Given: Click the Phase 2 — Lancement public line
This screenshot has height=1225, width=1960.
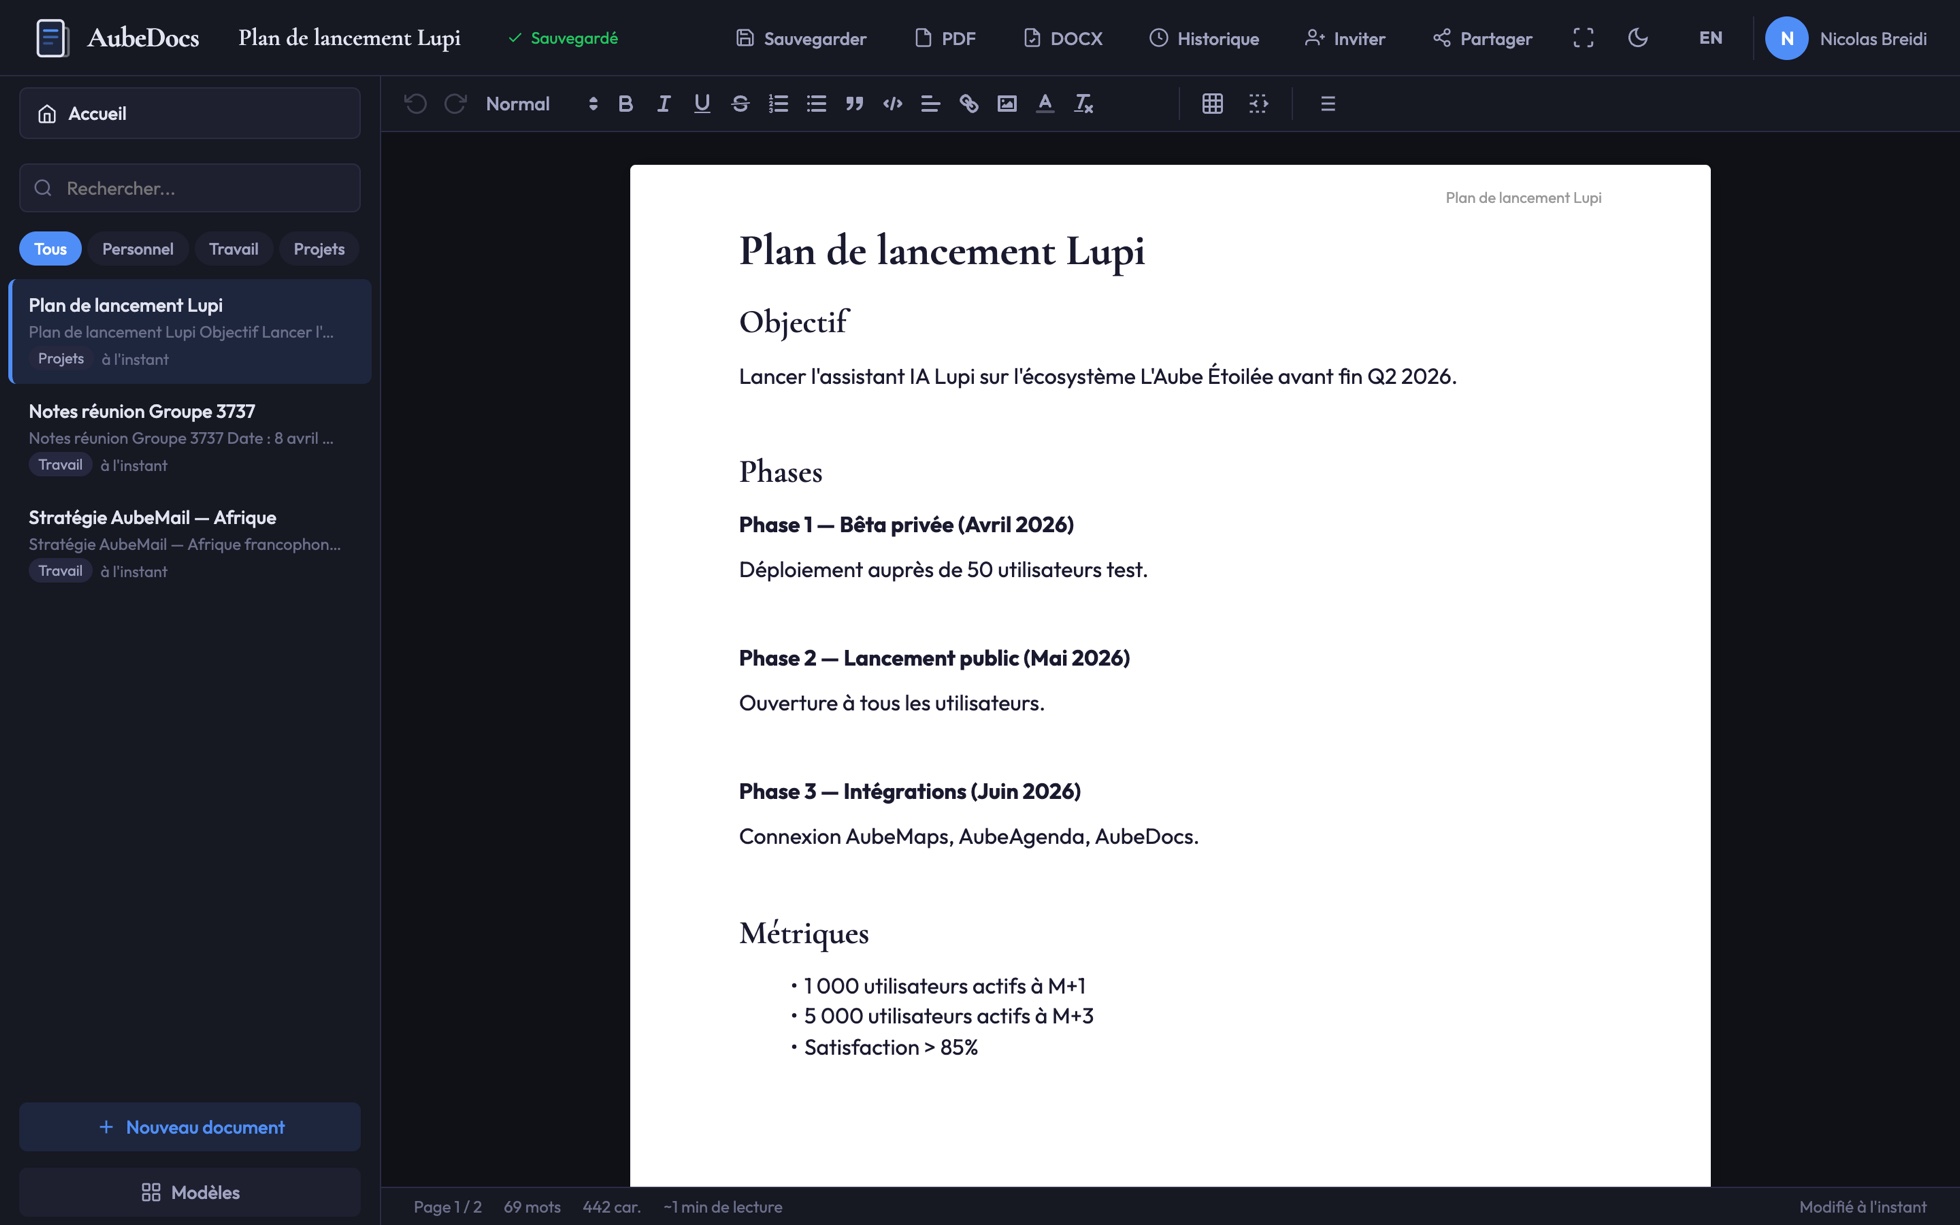Looking at the screenshot, I should 934,657.
